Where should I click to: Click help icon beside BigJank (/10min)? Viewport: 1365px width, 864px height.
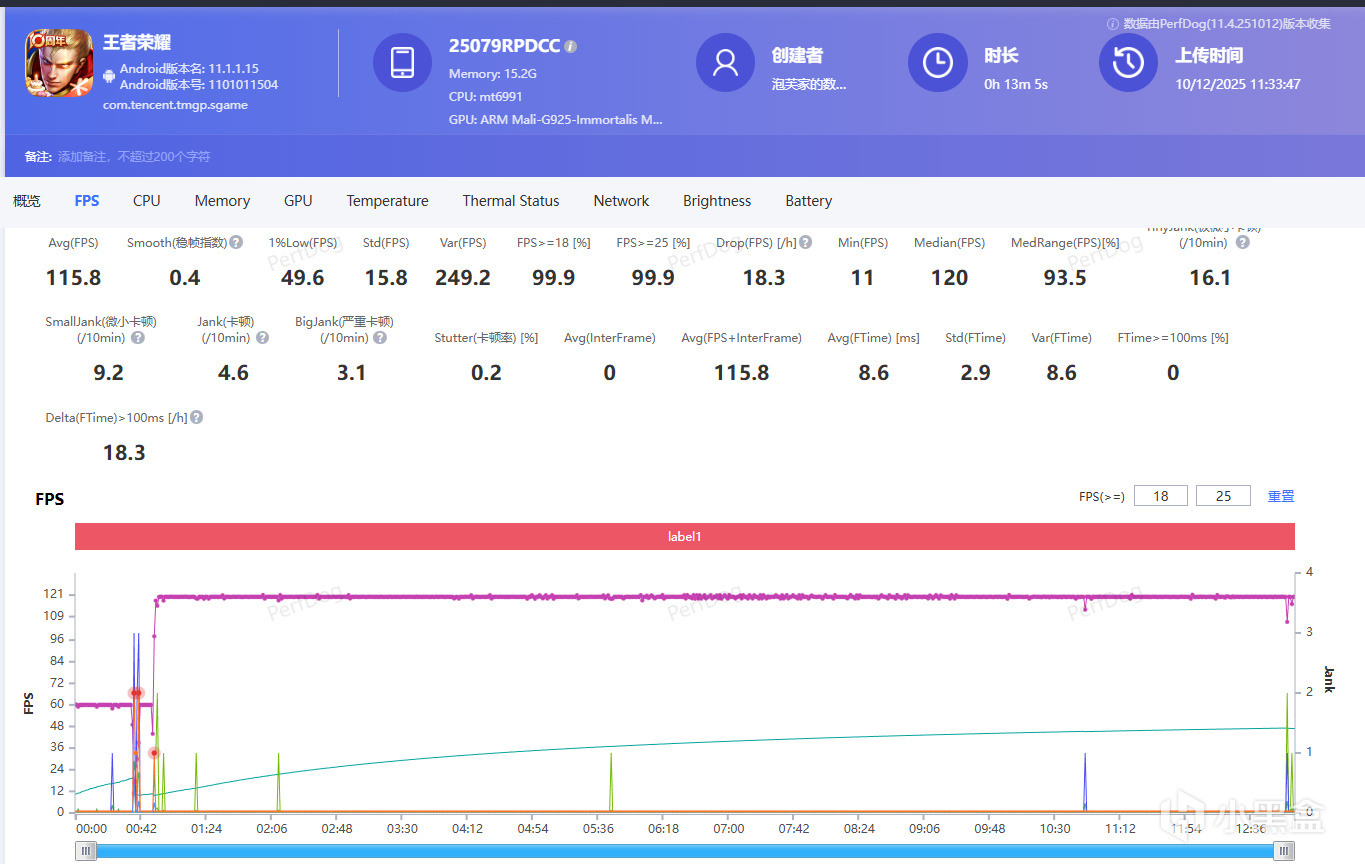(x=379, y=338)
